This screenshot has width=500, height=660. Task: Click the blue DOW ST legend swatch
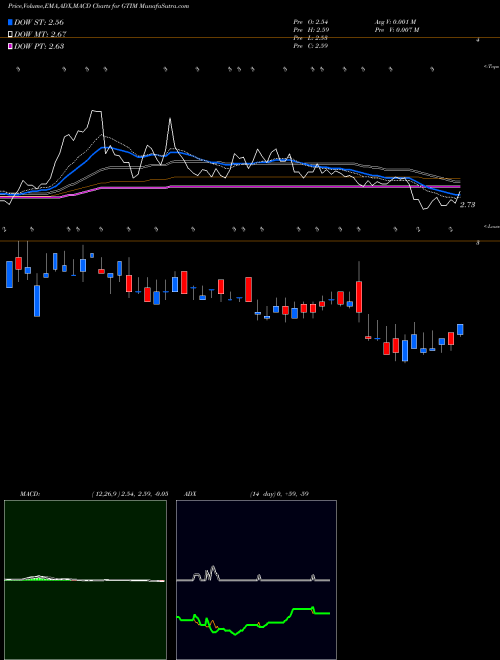10,22
